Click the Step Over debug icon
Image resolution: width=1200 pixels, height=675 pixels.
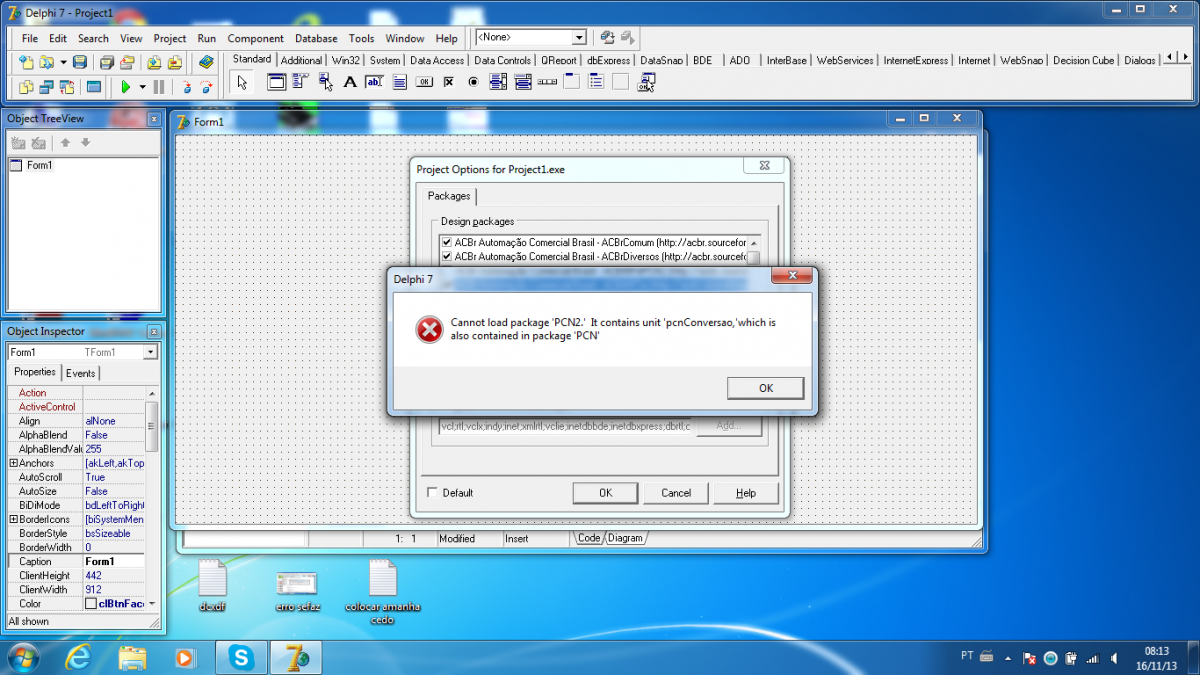tap(207, 87)
